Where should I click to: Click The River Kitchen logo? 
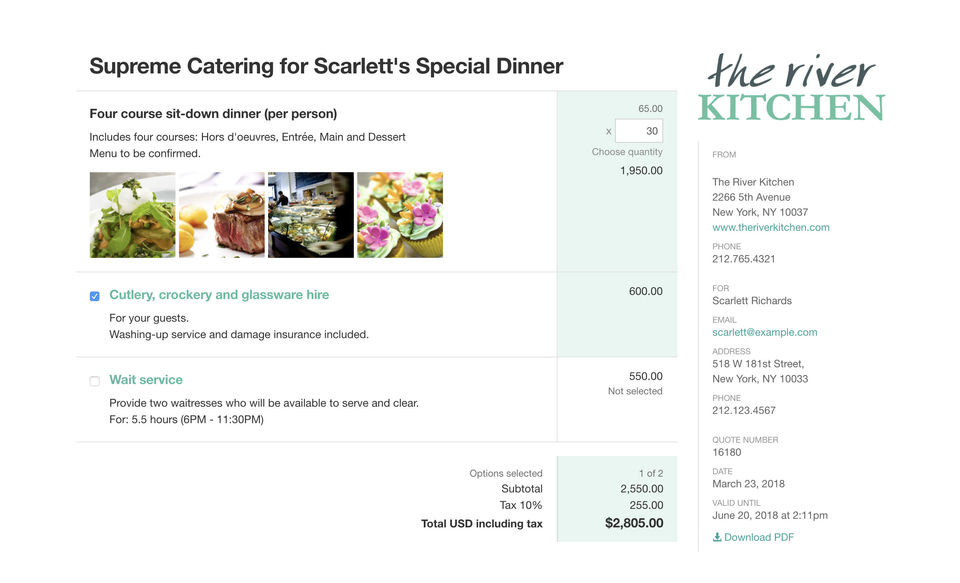(790, 88)
